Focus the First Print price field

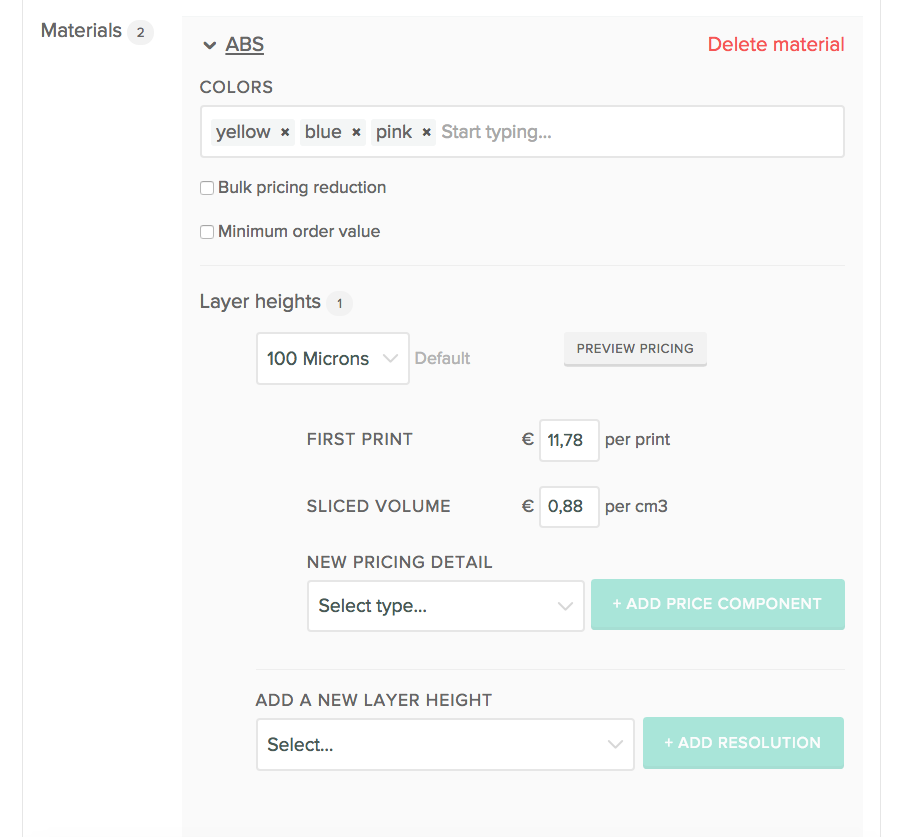pos(569,440)
